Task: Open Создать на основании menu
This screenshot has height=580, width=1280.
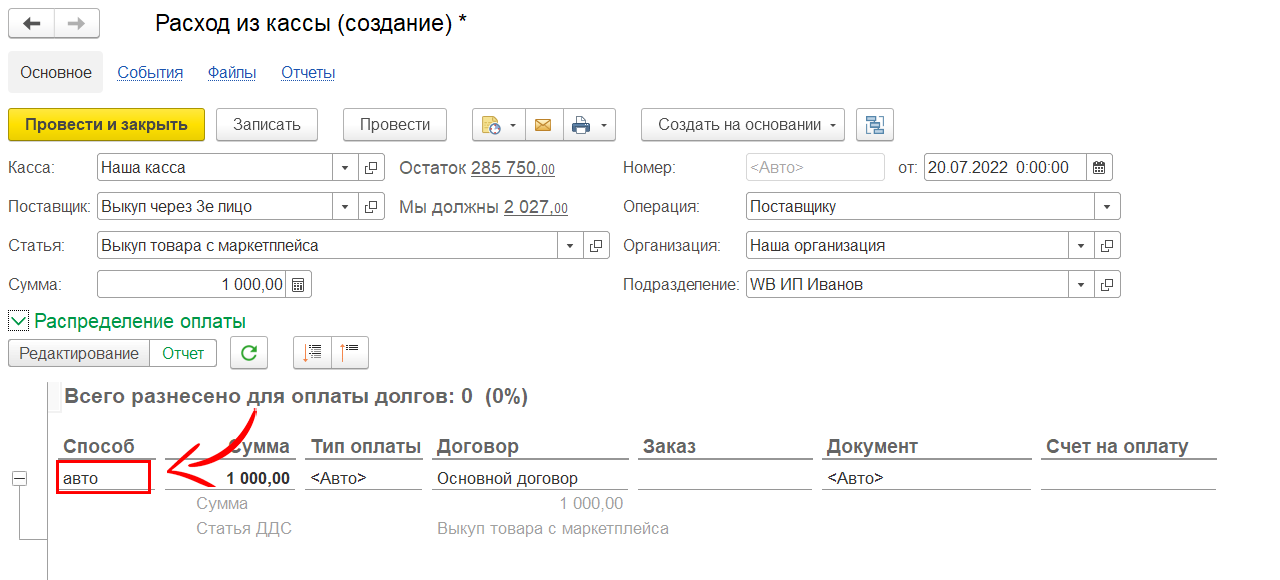Action: coord(743,125)
